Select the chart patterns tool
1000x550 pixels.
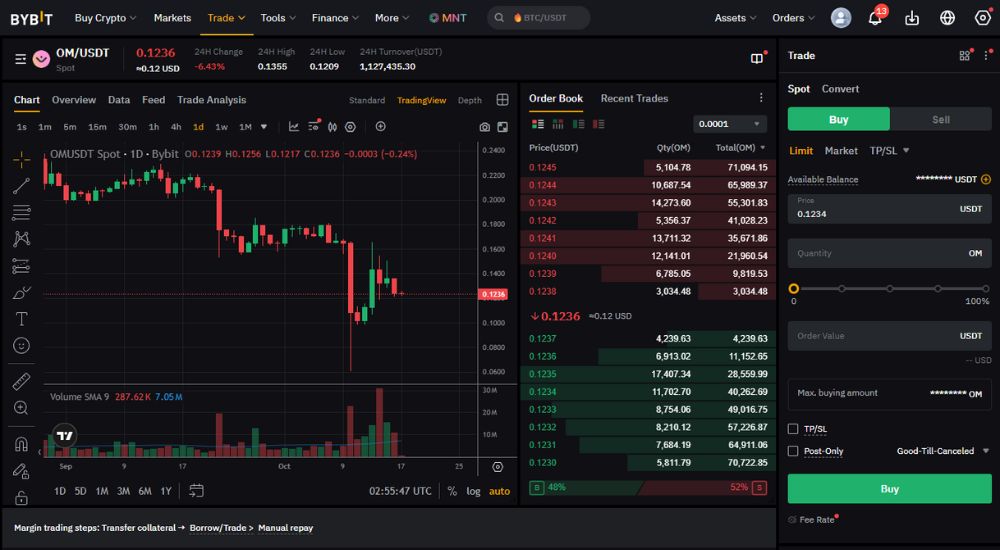point(21,239)
